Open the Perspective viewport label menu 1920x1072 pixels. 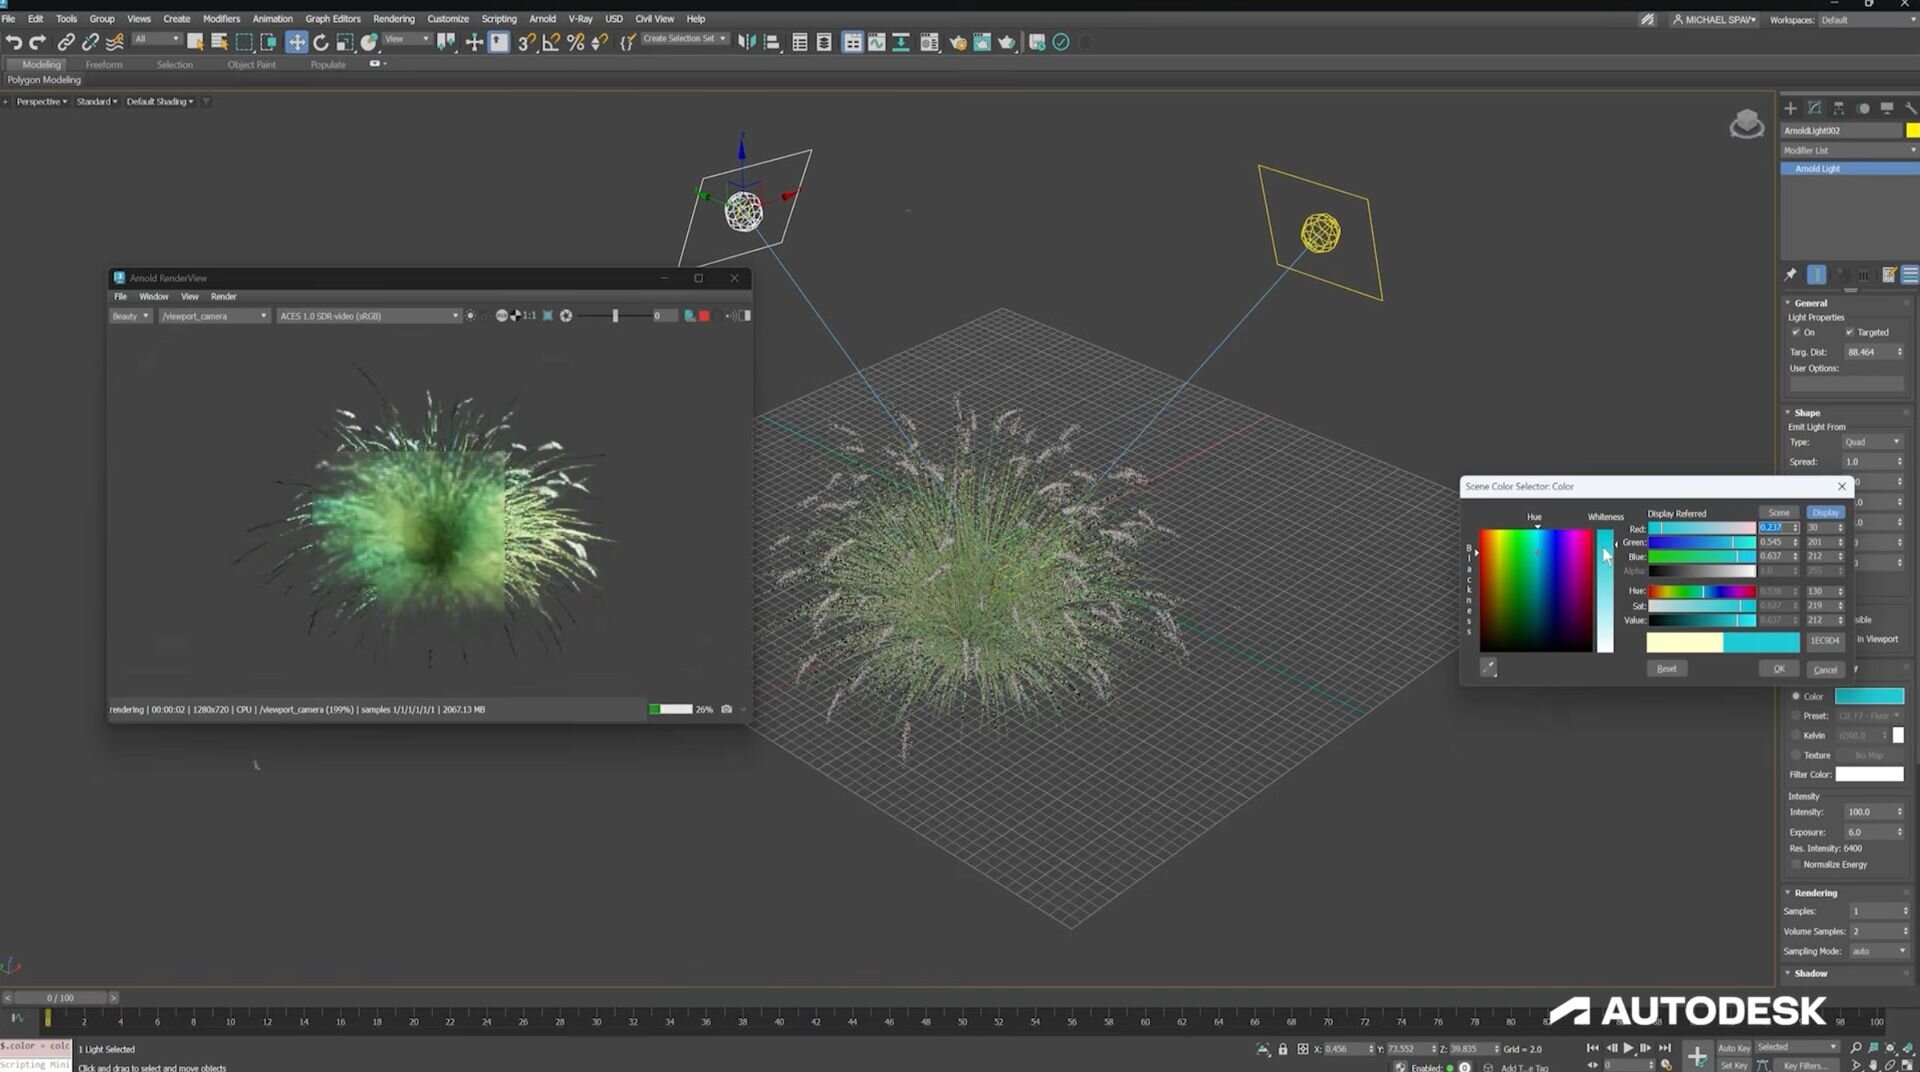[x=41, y=101]
